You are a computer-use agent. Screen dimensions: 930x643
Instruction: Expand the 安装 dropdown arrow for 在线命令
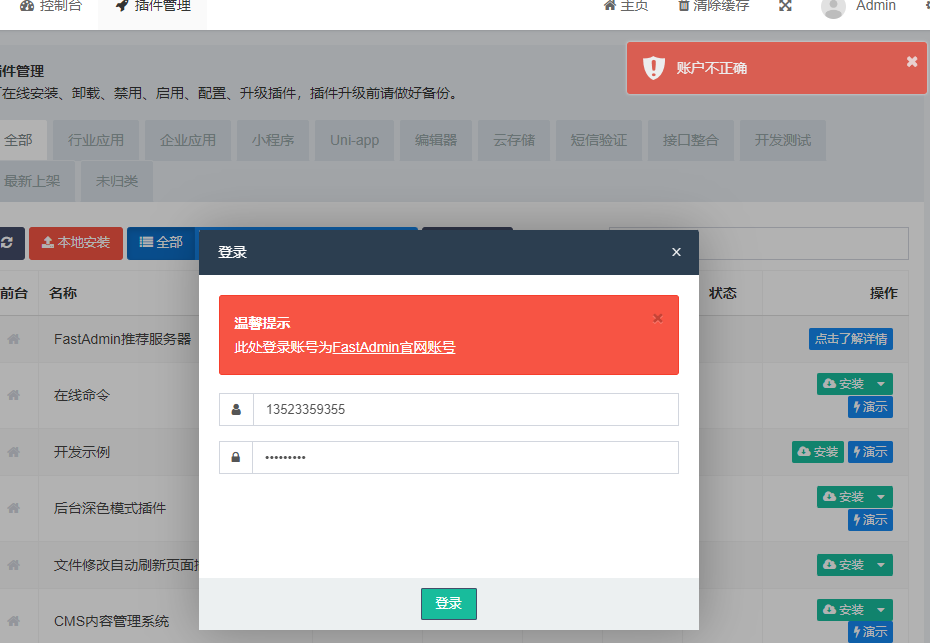(881, 384)
